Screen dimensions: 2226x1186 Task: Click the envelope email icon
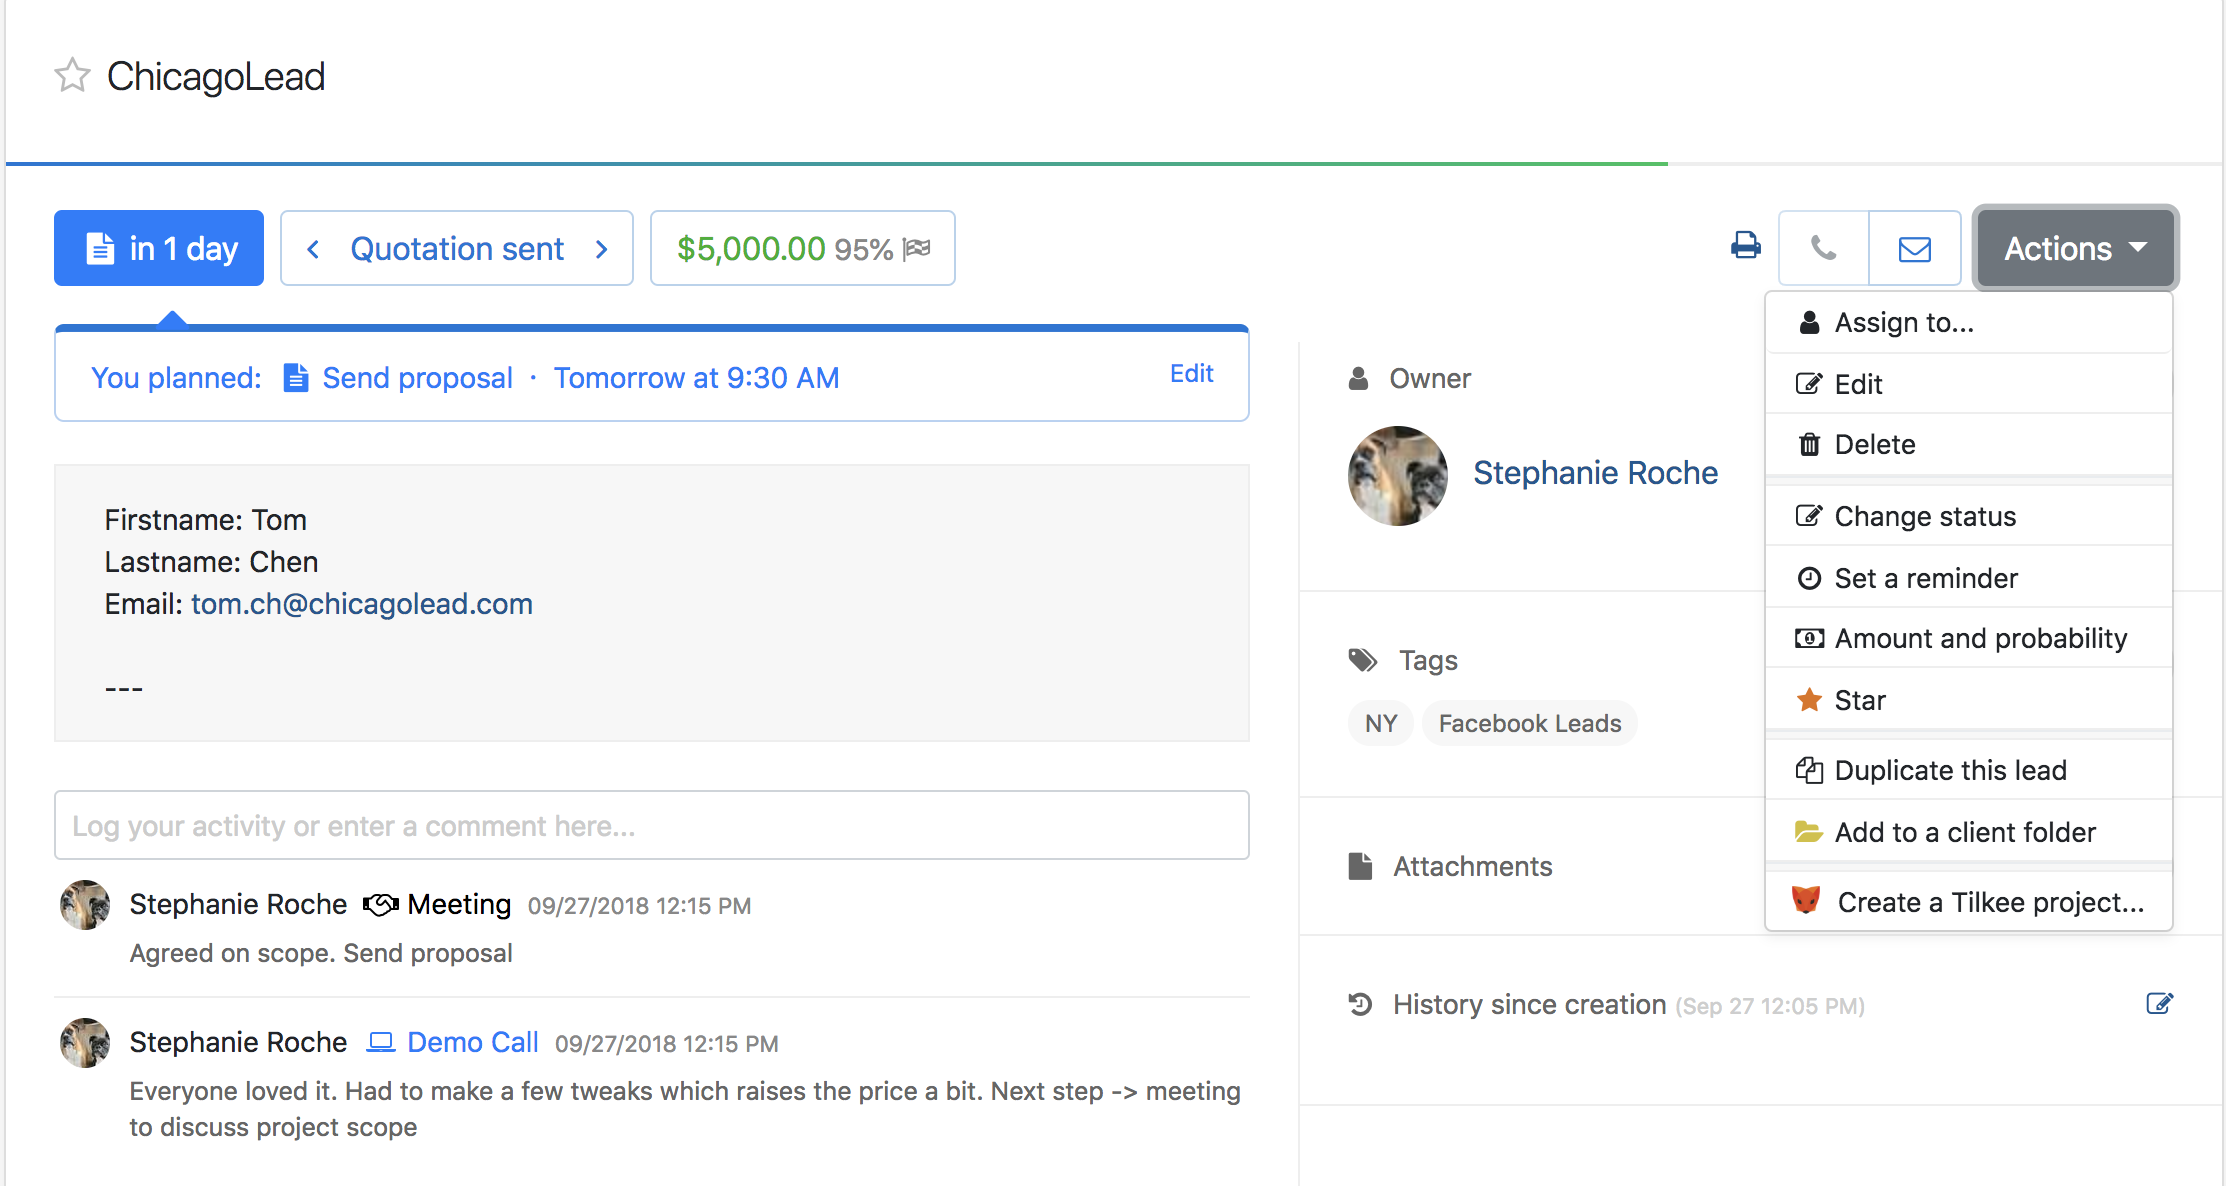coord(1914,248)
